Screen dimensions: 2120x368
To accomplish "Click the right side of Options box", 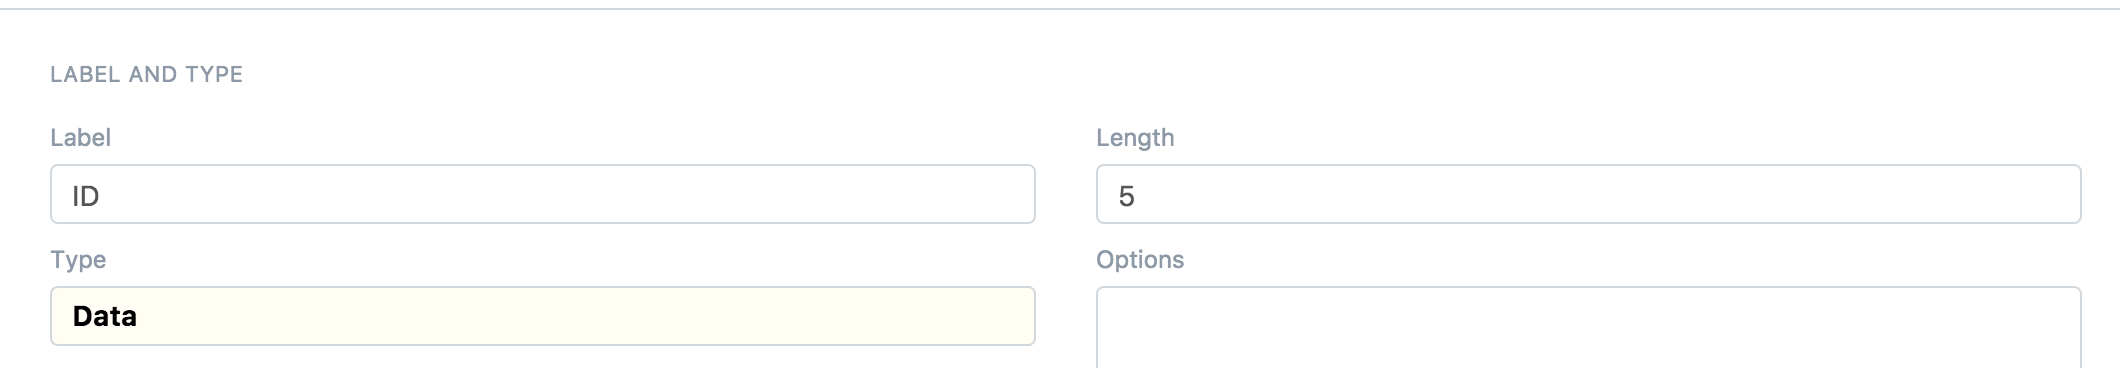I will pos(2056,328).
